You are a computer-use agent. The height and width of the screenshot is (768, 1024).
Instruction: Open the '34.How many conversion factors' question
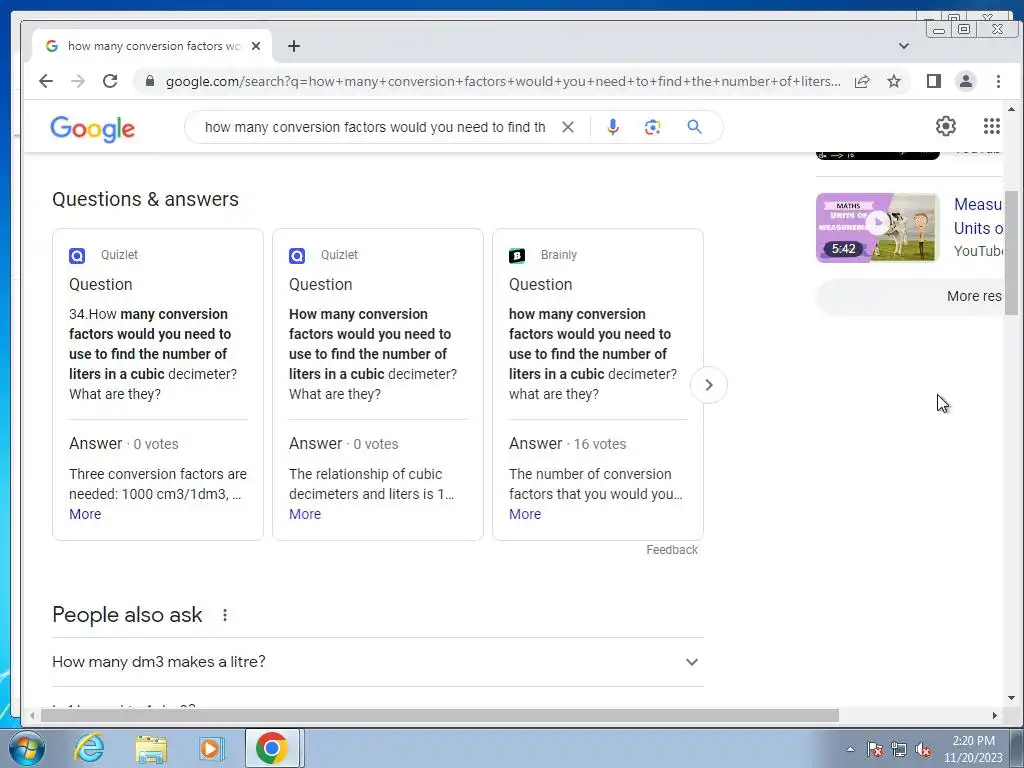point(153,354)
